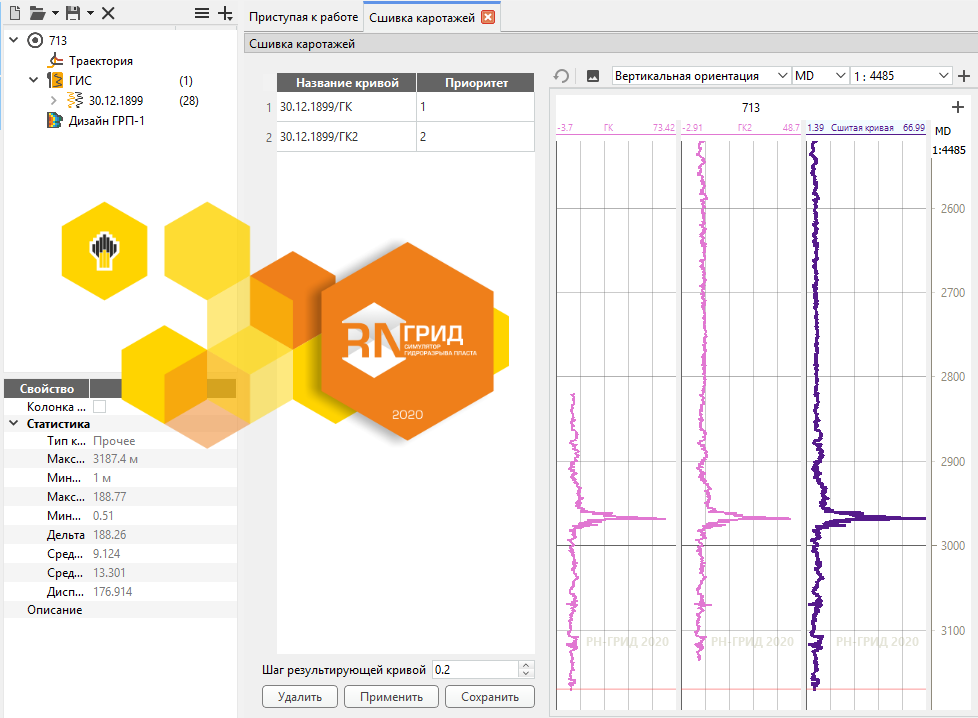Image resolution: width=978 pixels, height=718 pixels.
Task: Click the X delete icon in toolbar
Action: (x=108, y=13)
